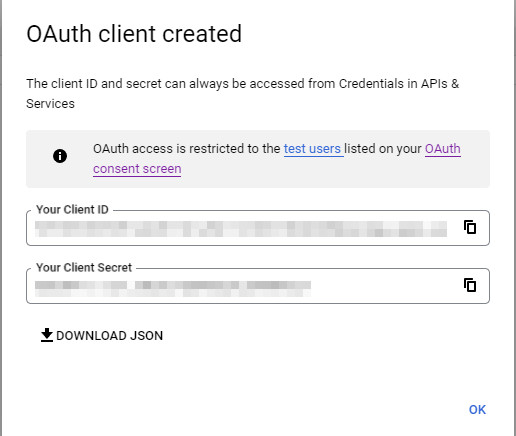Screen dimensions: 516x436
Task: Select the blurred Client ID value
Action: point(241,229)
